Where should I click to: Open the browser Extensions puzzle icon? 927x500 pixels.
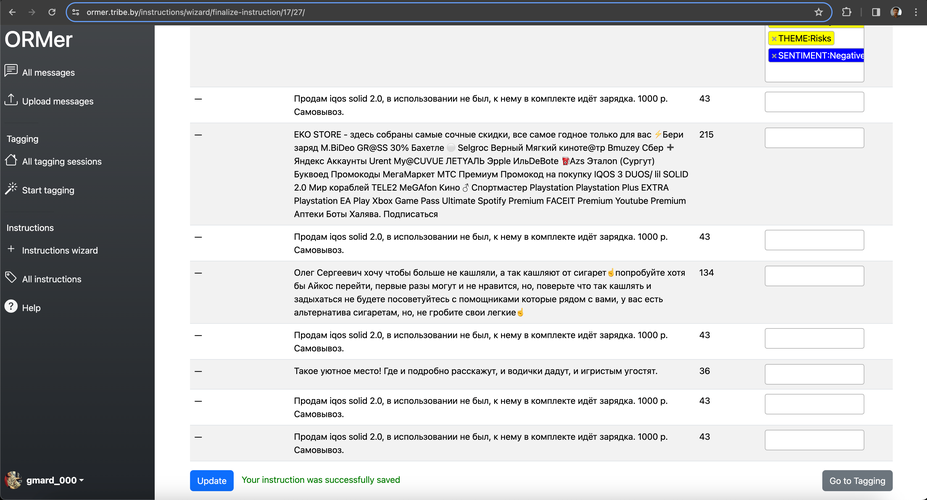tap(847, 12)
